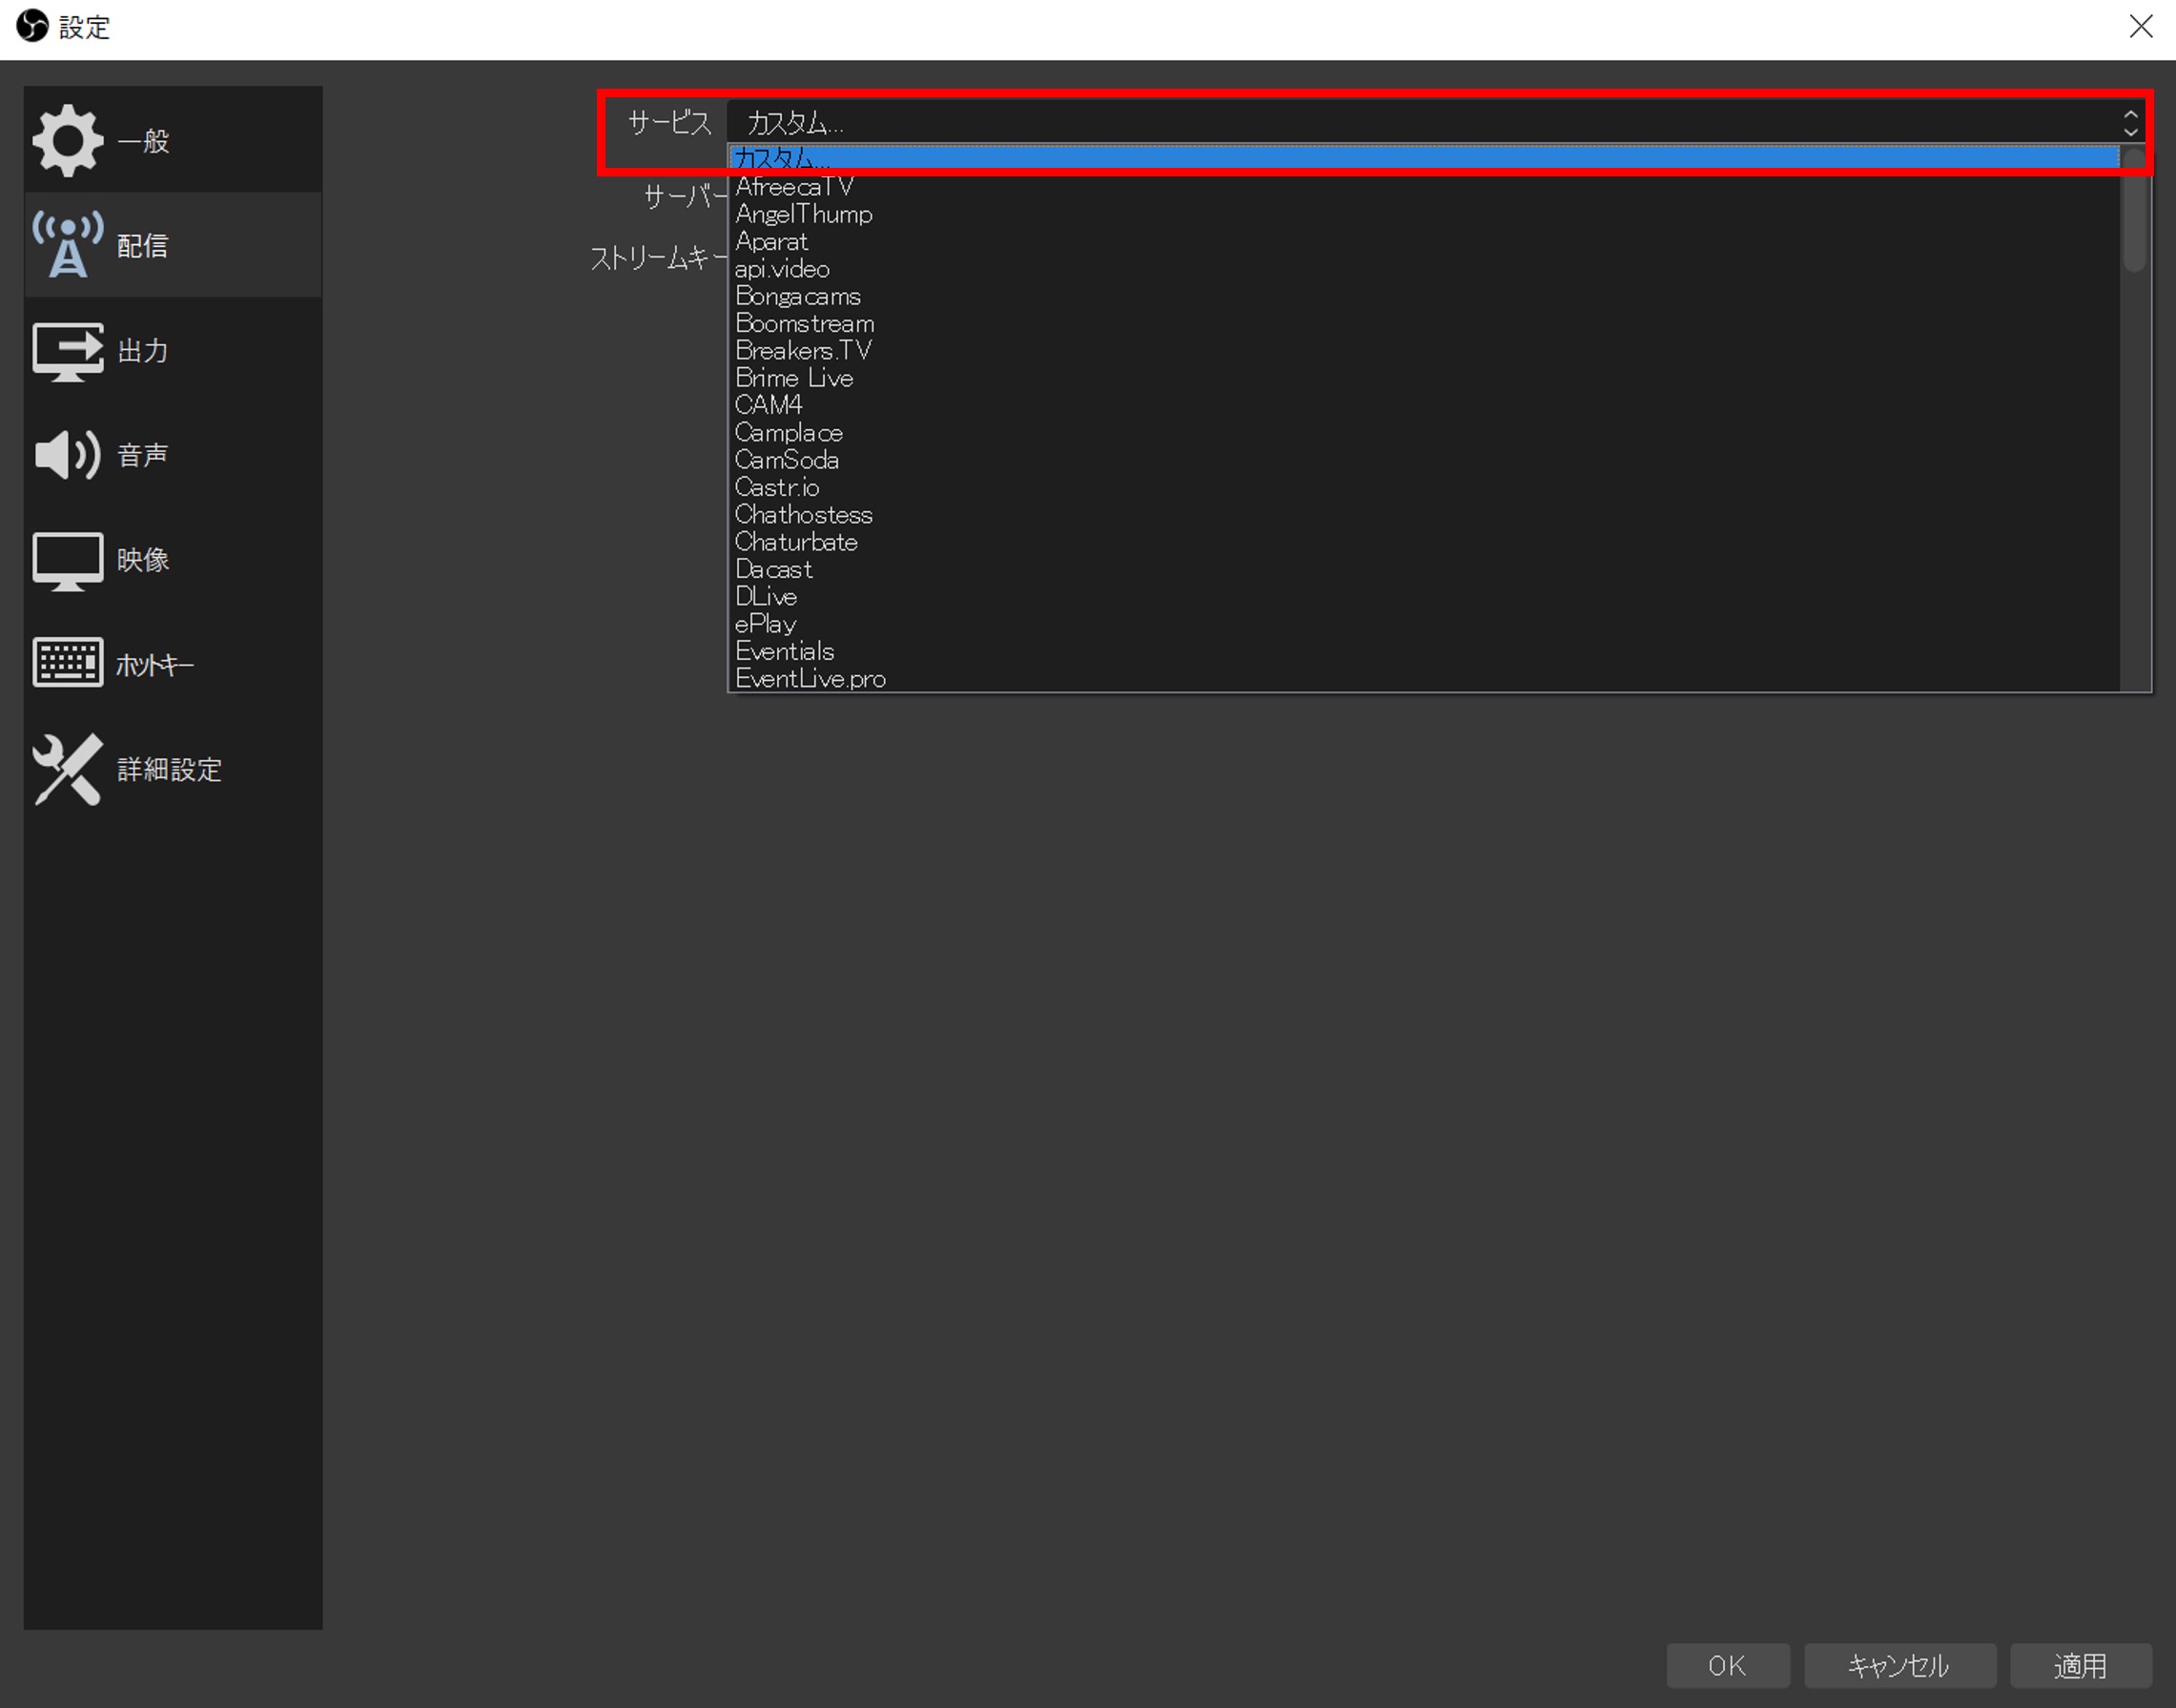Choose api.video from the service list
The height and width of the screenshot is (1708, 2176).
tap(1424, 269)
